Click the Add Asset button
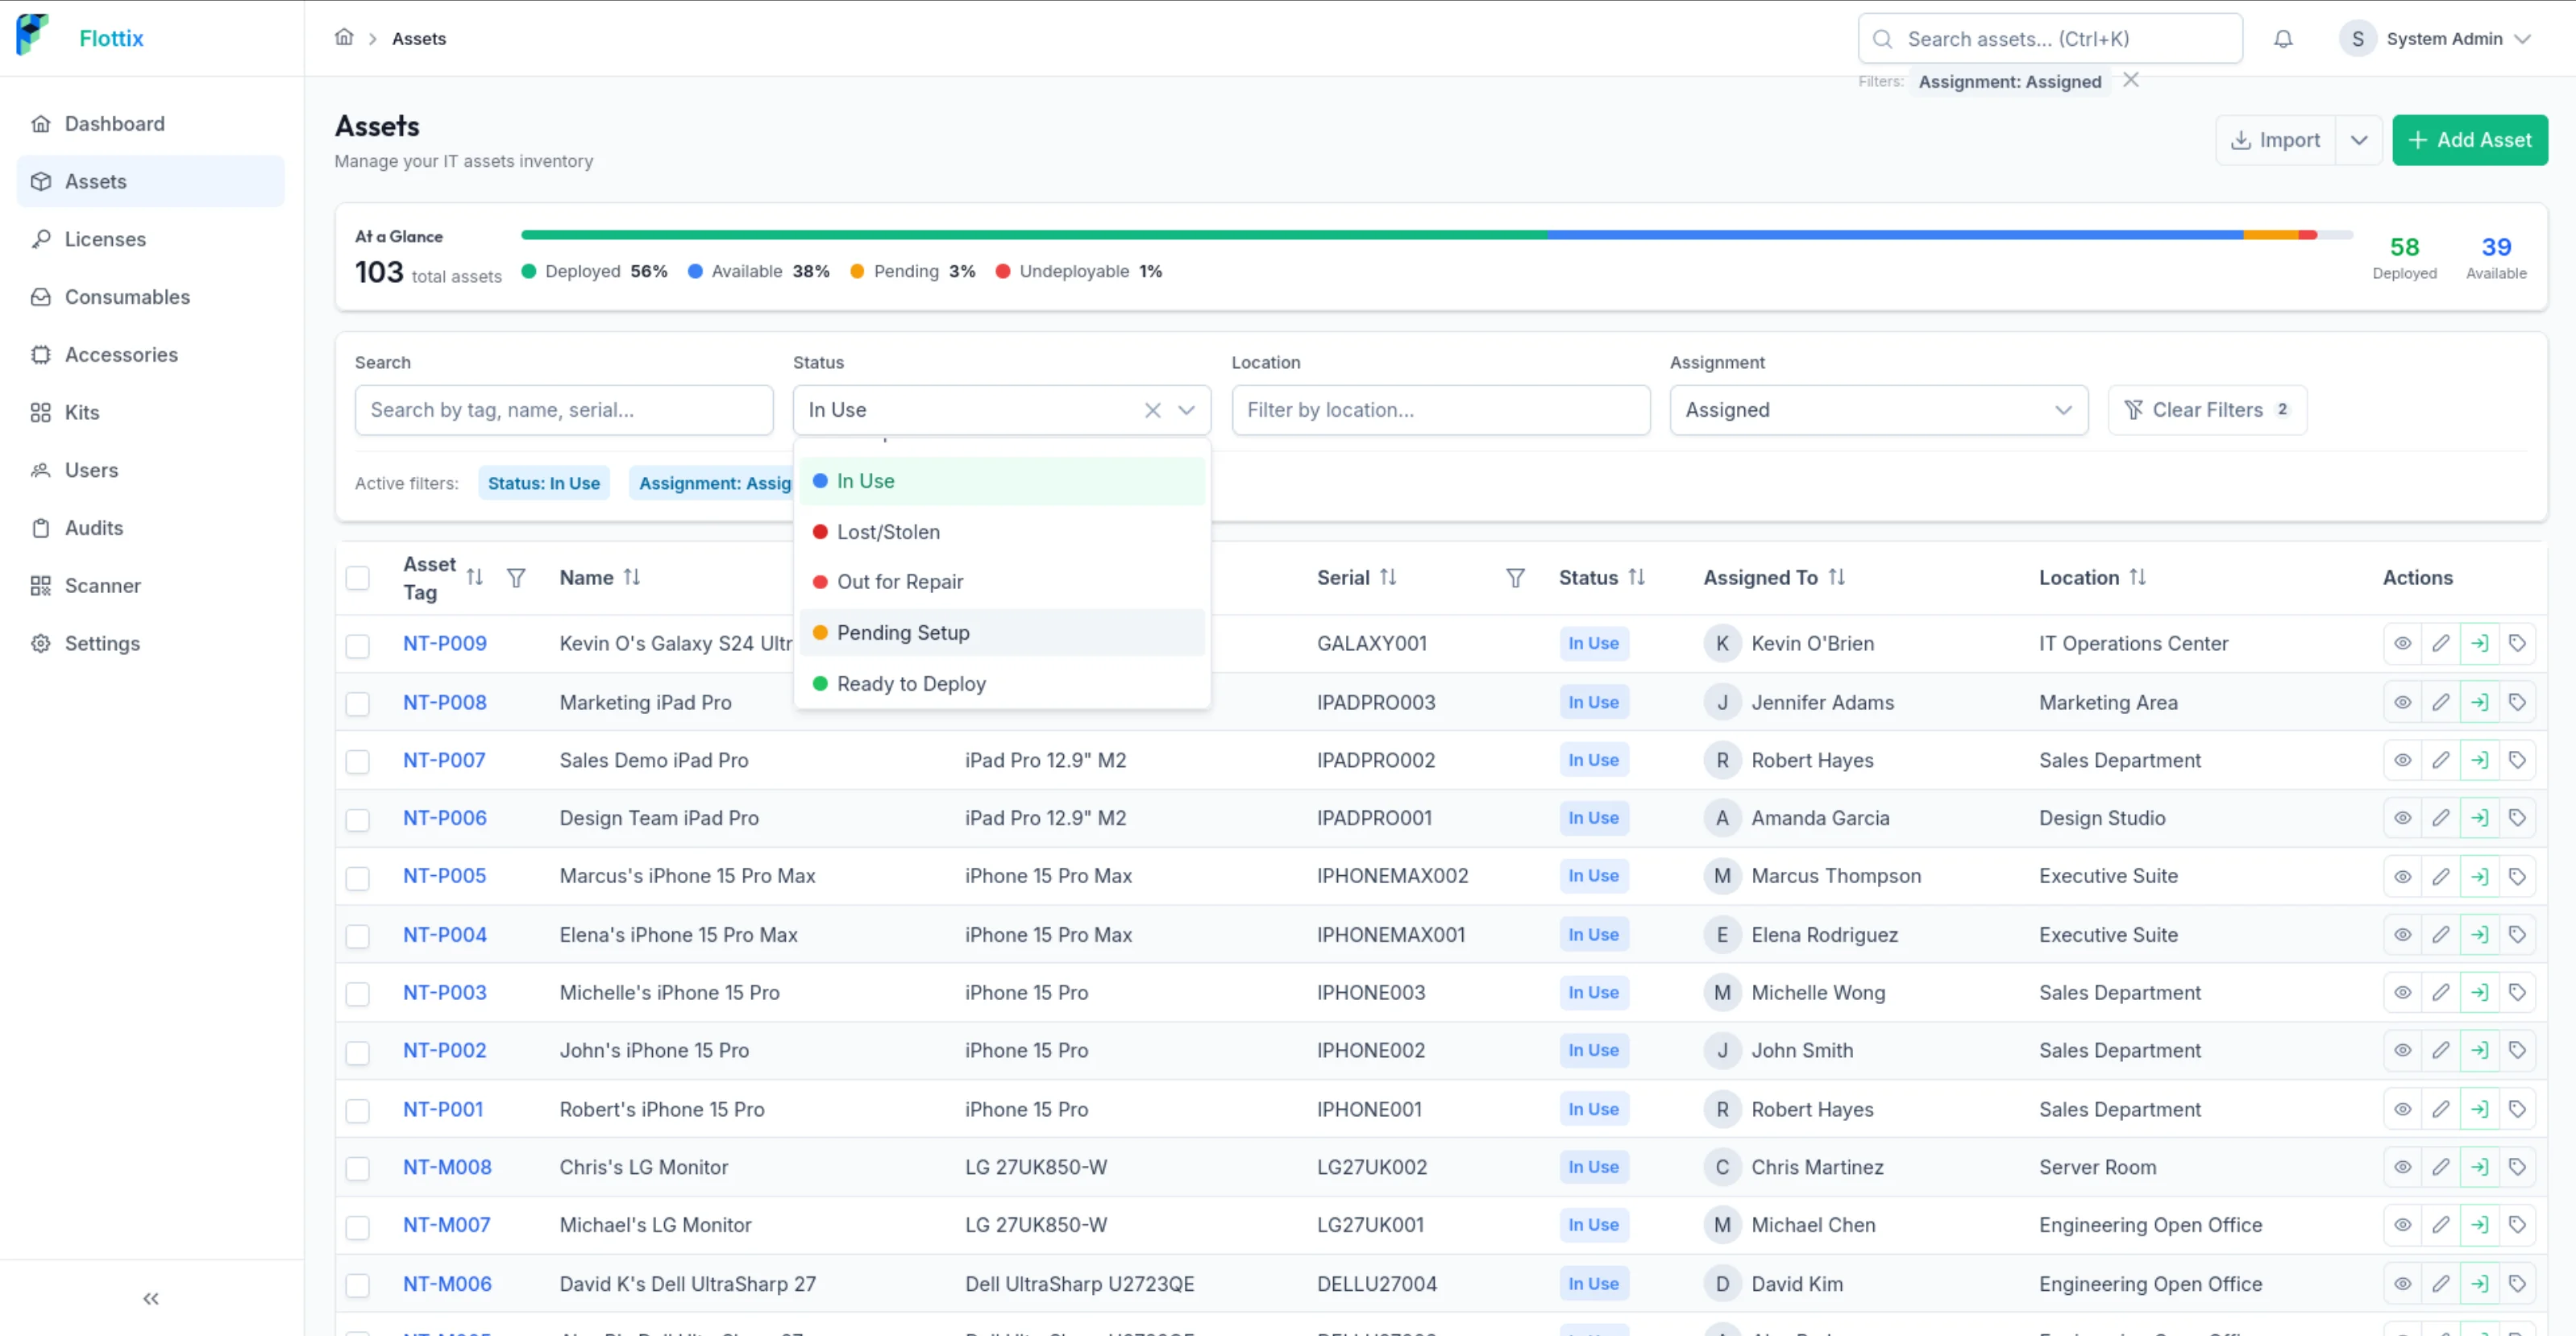 (2469, 140)
